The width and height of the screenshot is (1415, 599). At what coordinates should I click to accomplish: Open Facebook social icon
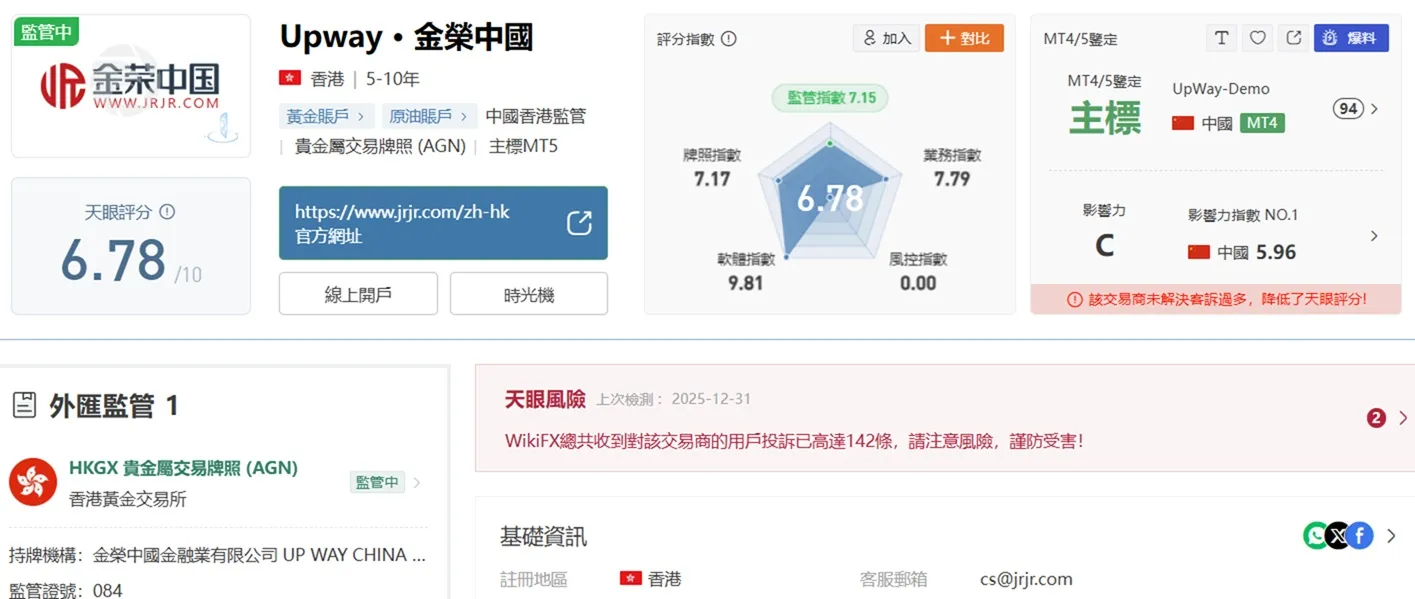pos(1360,536)
